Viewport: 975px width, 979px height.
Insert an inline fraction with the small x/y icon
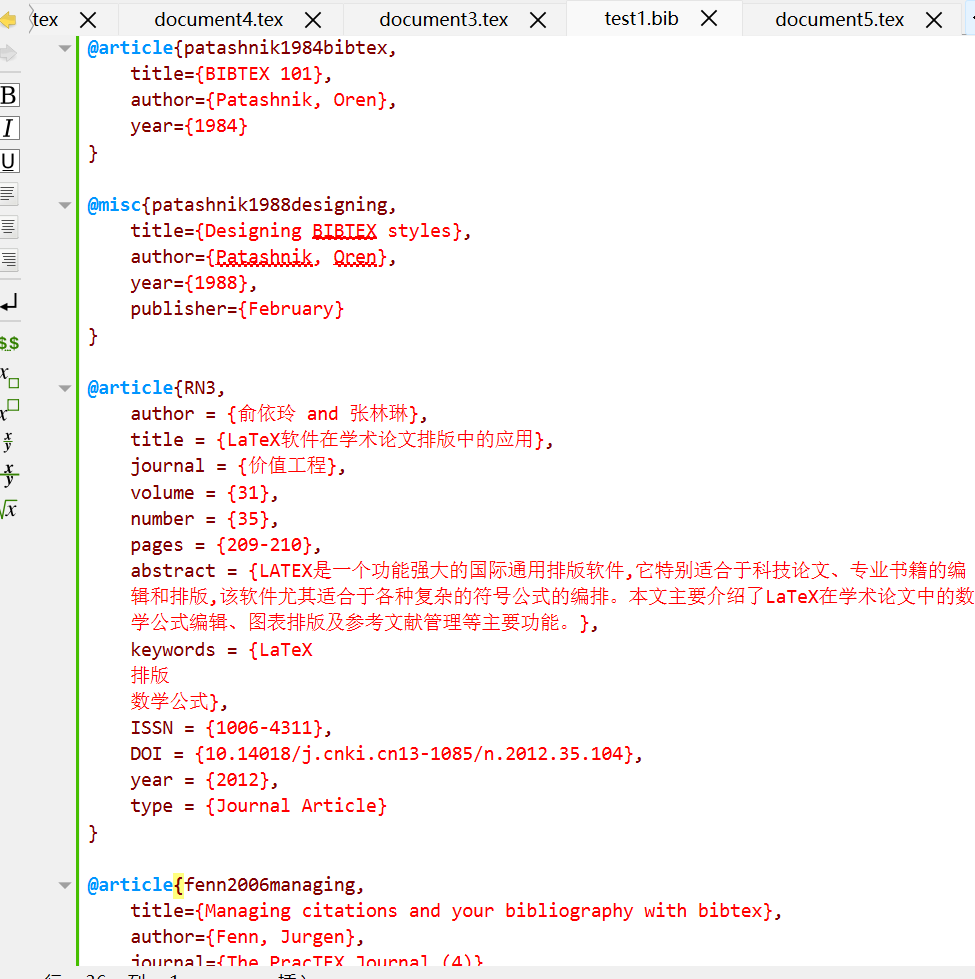[8, 441]
